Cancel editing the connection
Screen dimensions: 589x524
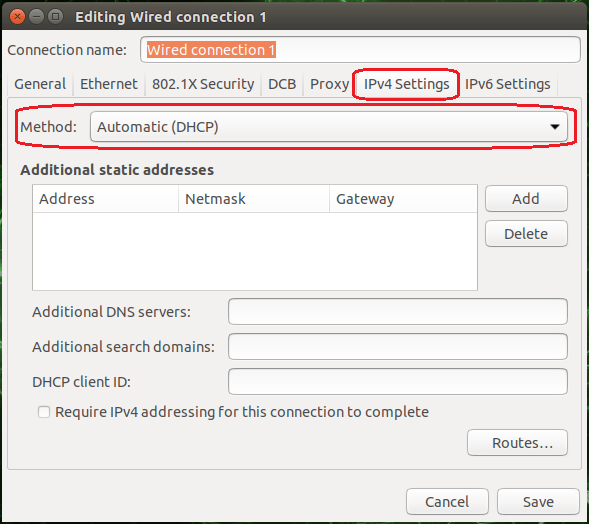tap(447, 501)
